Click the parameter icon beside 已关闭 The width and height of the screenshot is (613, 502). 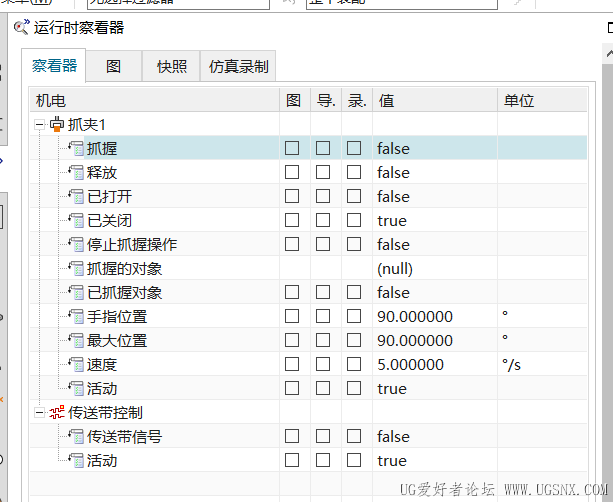point(76,221)
